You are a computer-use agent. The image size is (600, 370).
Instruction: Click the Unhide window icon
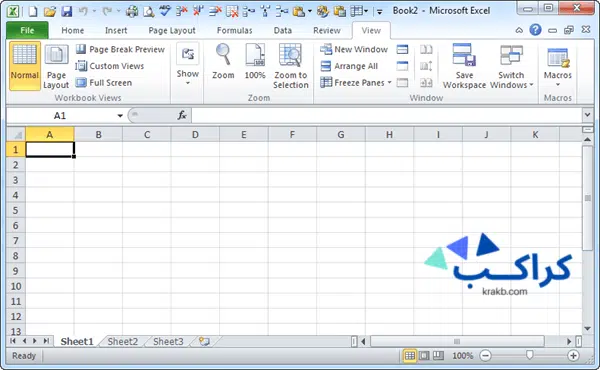pos(402,82)
